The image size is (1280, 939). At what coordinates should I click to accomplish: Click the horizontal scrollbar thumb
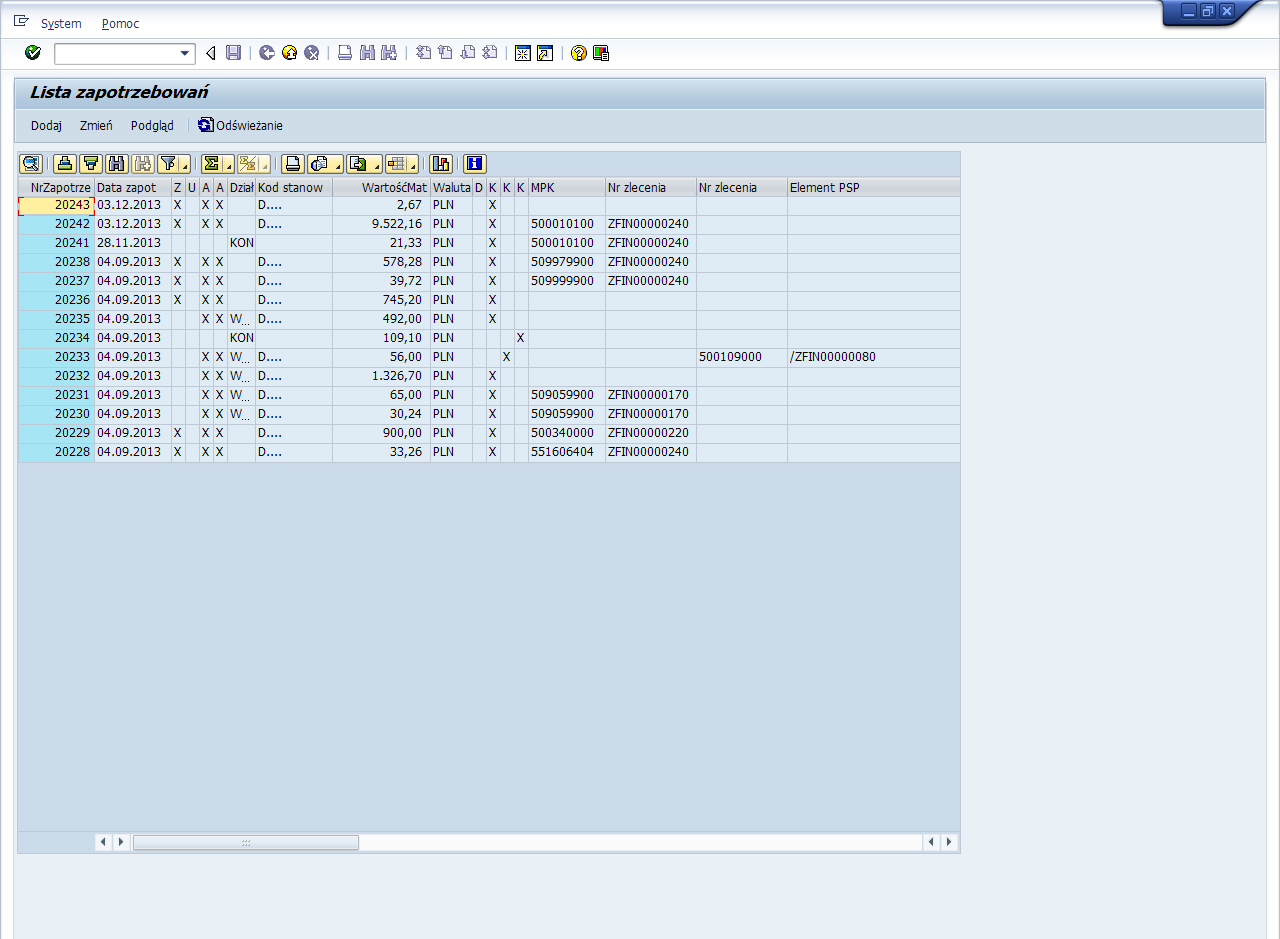pyautogui.click(x=246, y=842)
